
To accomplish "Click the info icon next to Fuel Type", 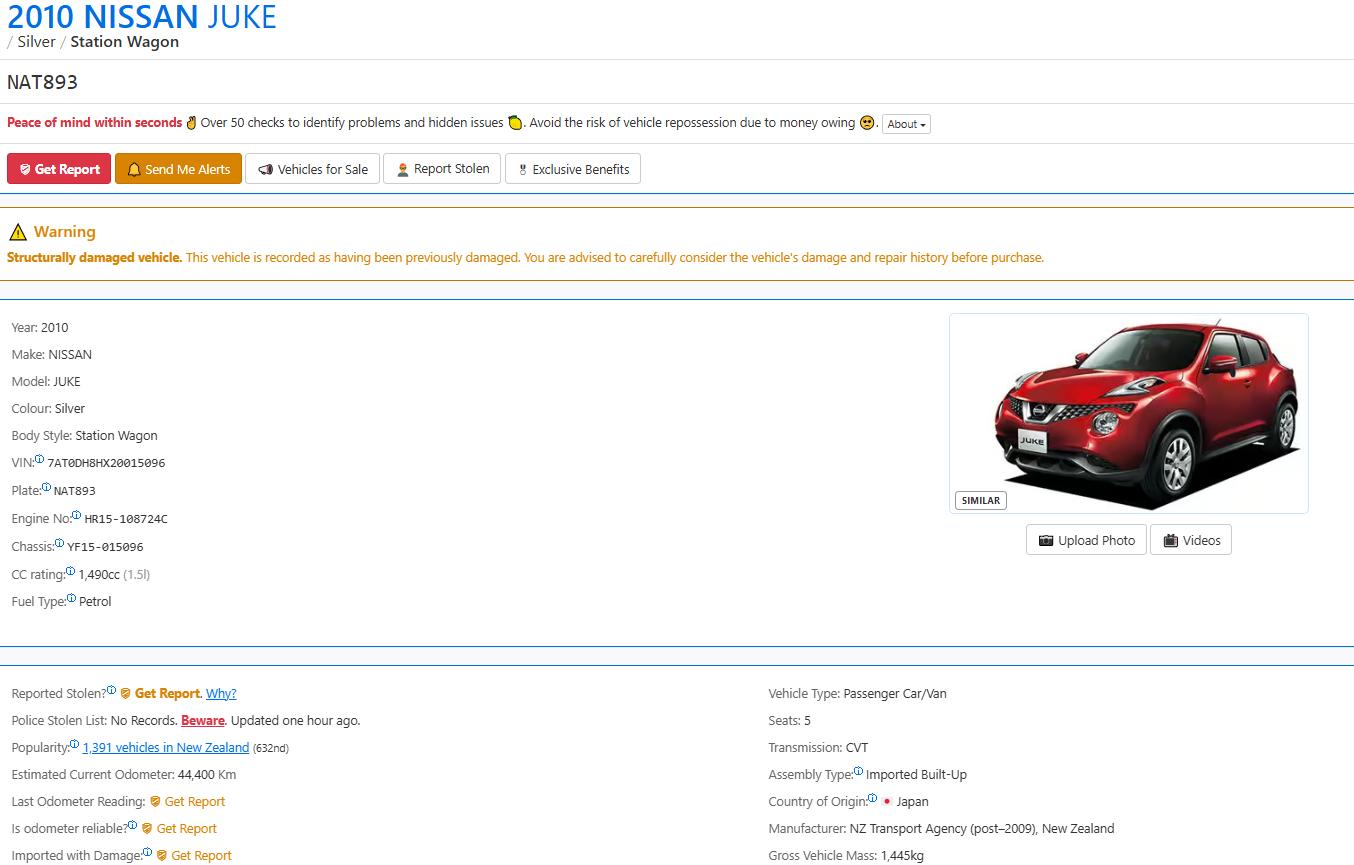I will coord(71,598).
